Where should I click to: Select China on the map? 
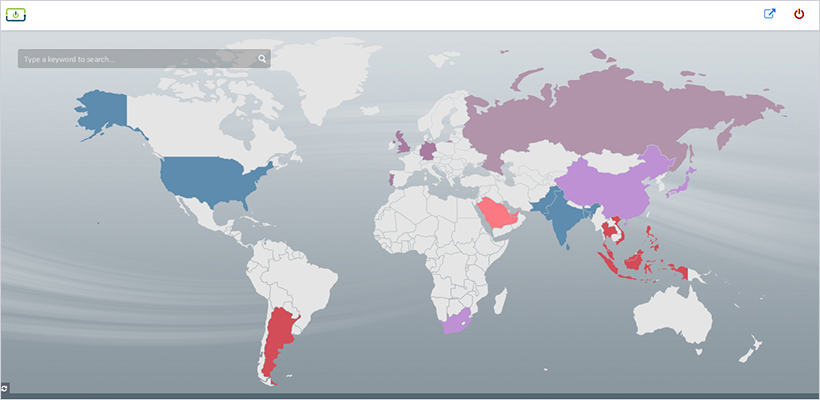[x=610, y=185]
